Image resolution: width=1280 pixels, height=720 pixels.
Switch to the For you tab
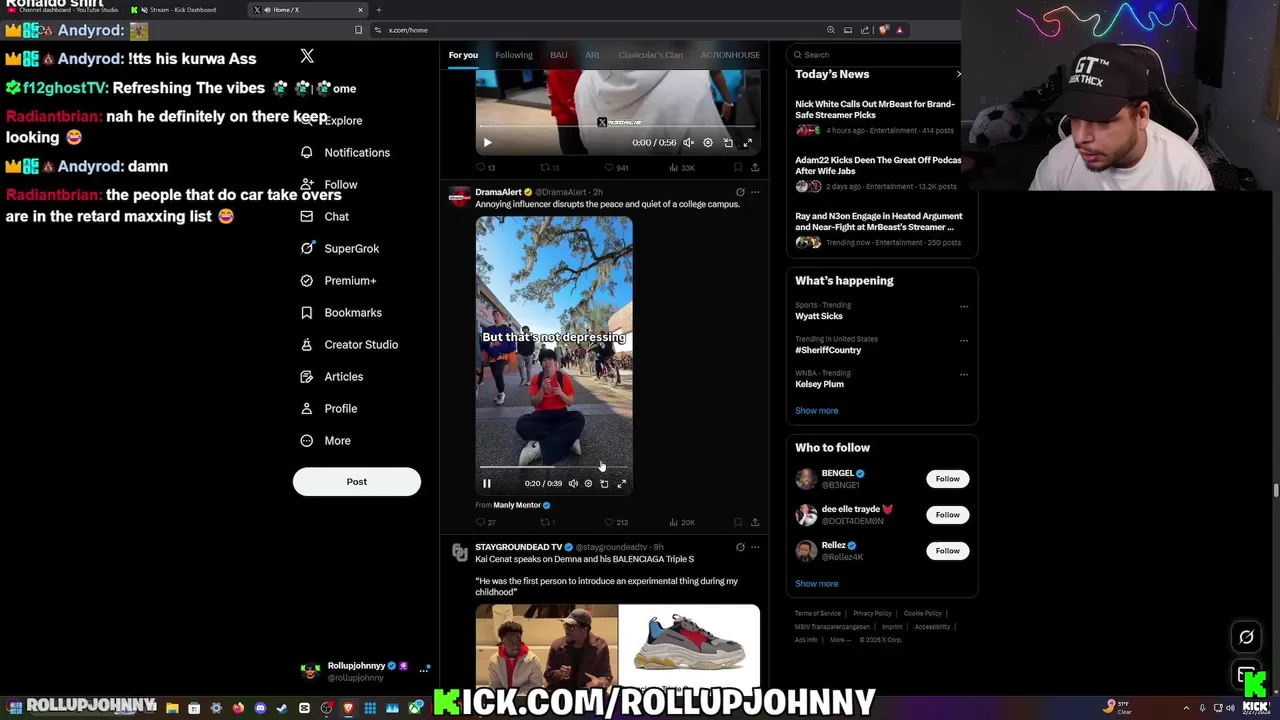(463, 55)
